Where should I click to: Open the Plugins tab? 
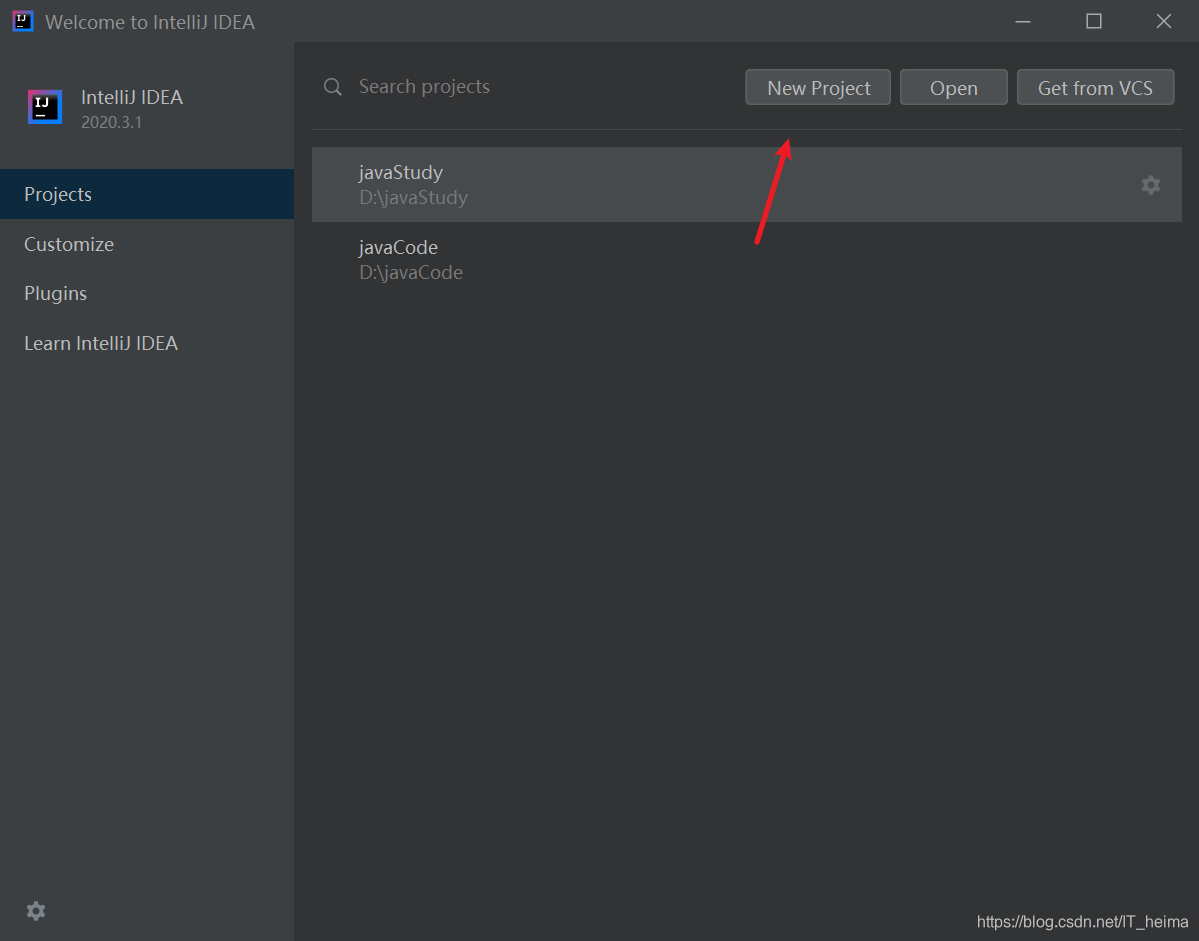point(147,294)
